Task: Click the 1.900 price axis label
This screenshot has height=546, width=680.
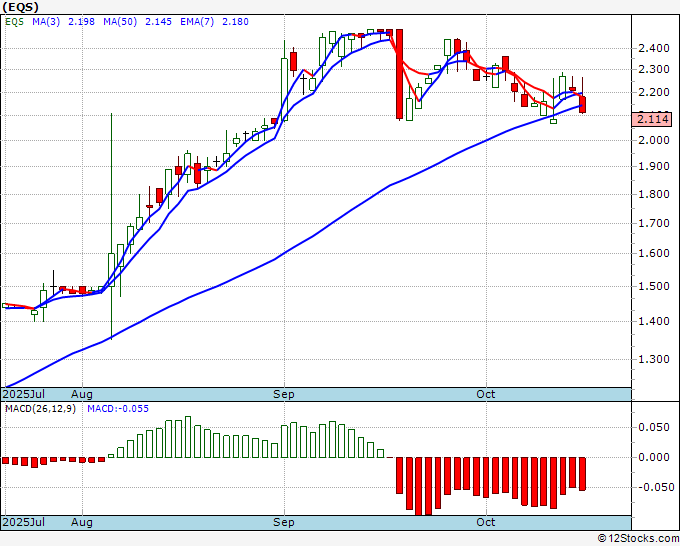Action: tap(654, 167)
